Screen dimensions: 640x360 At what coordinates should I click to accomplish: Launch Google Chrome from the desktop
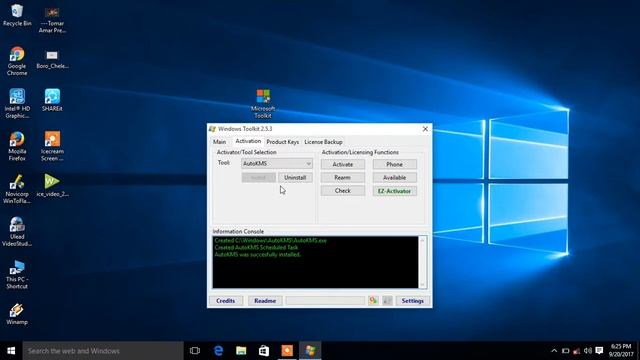point(17,61)
